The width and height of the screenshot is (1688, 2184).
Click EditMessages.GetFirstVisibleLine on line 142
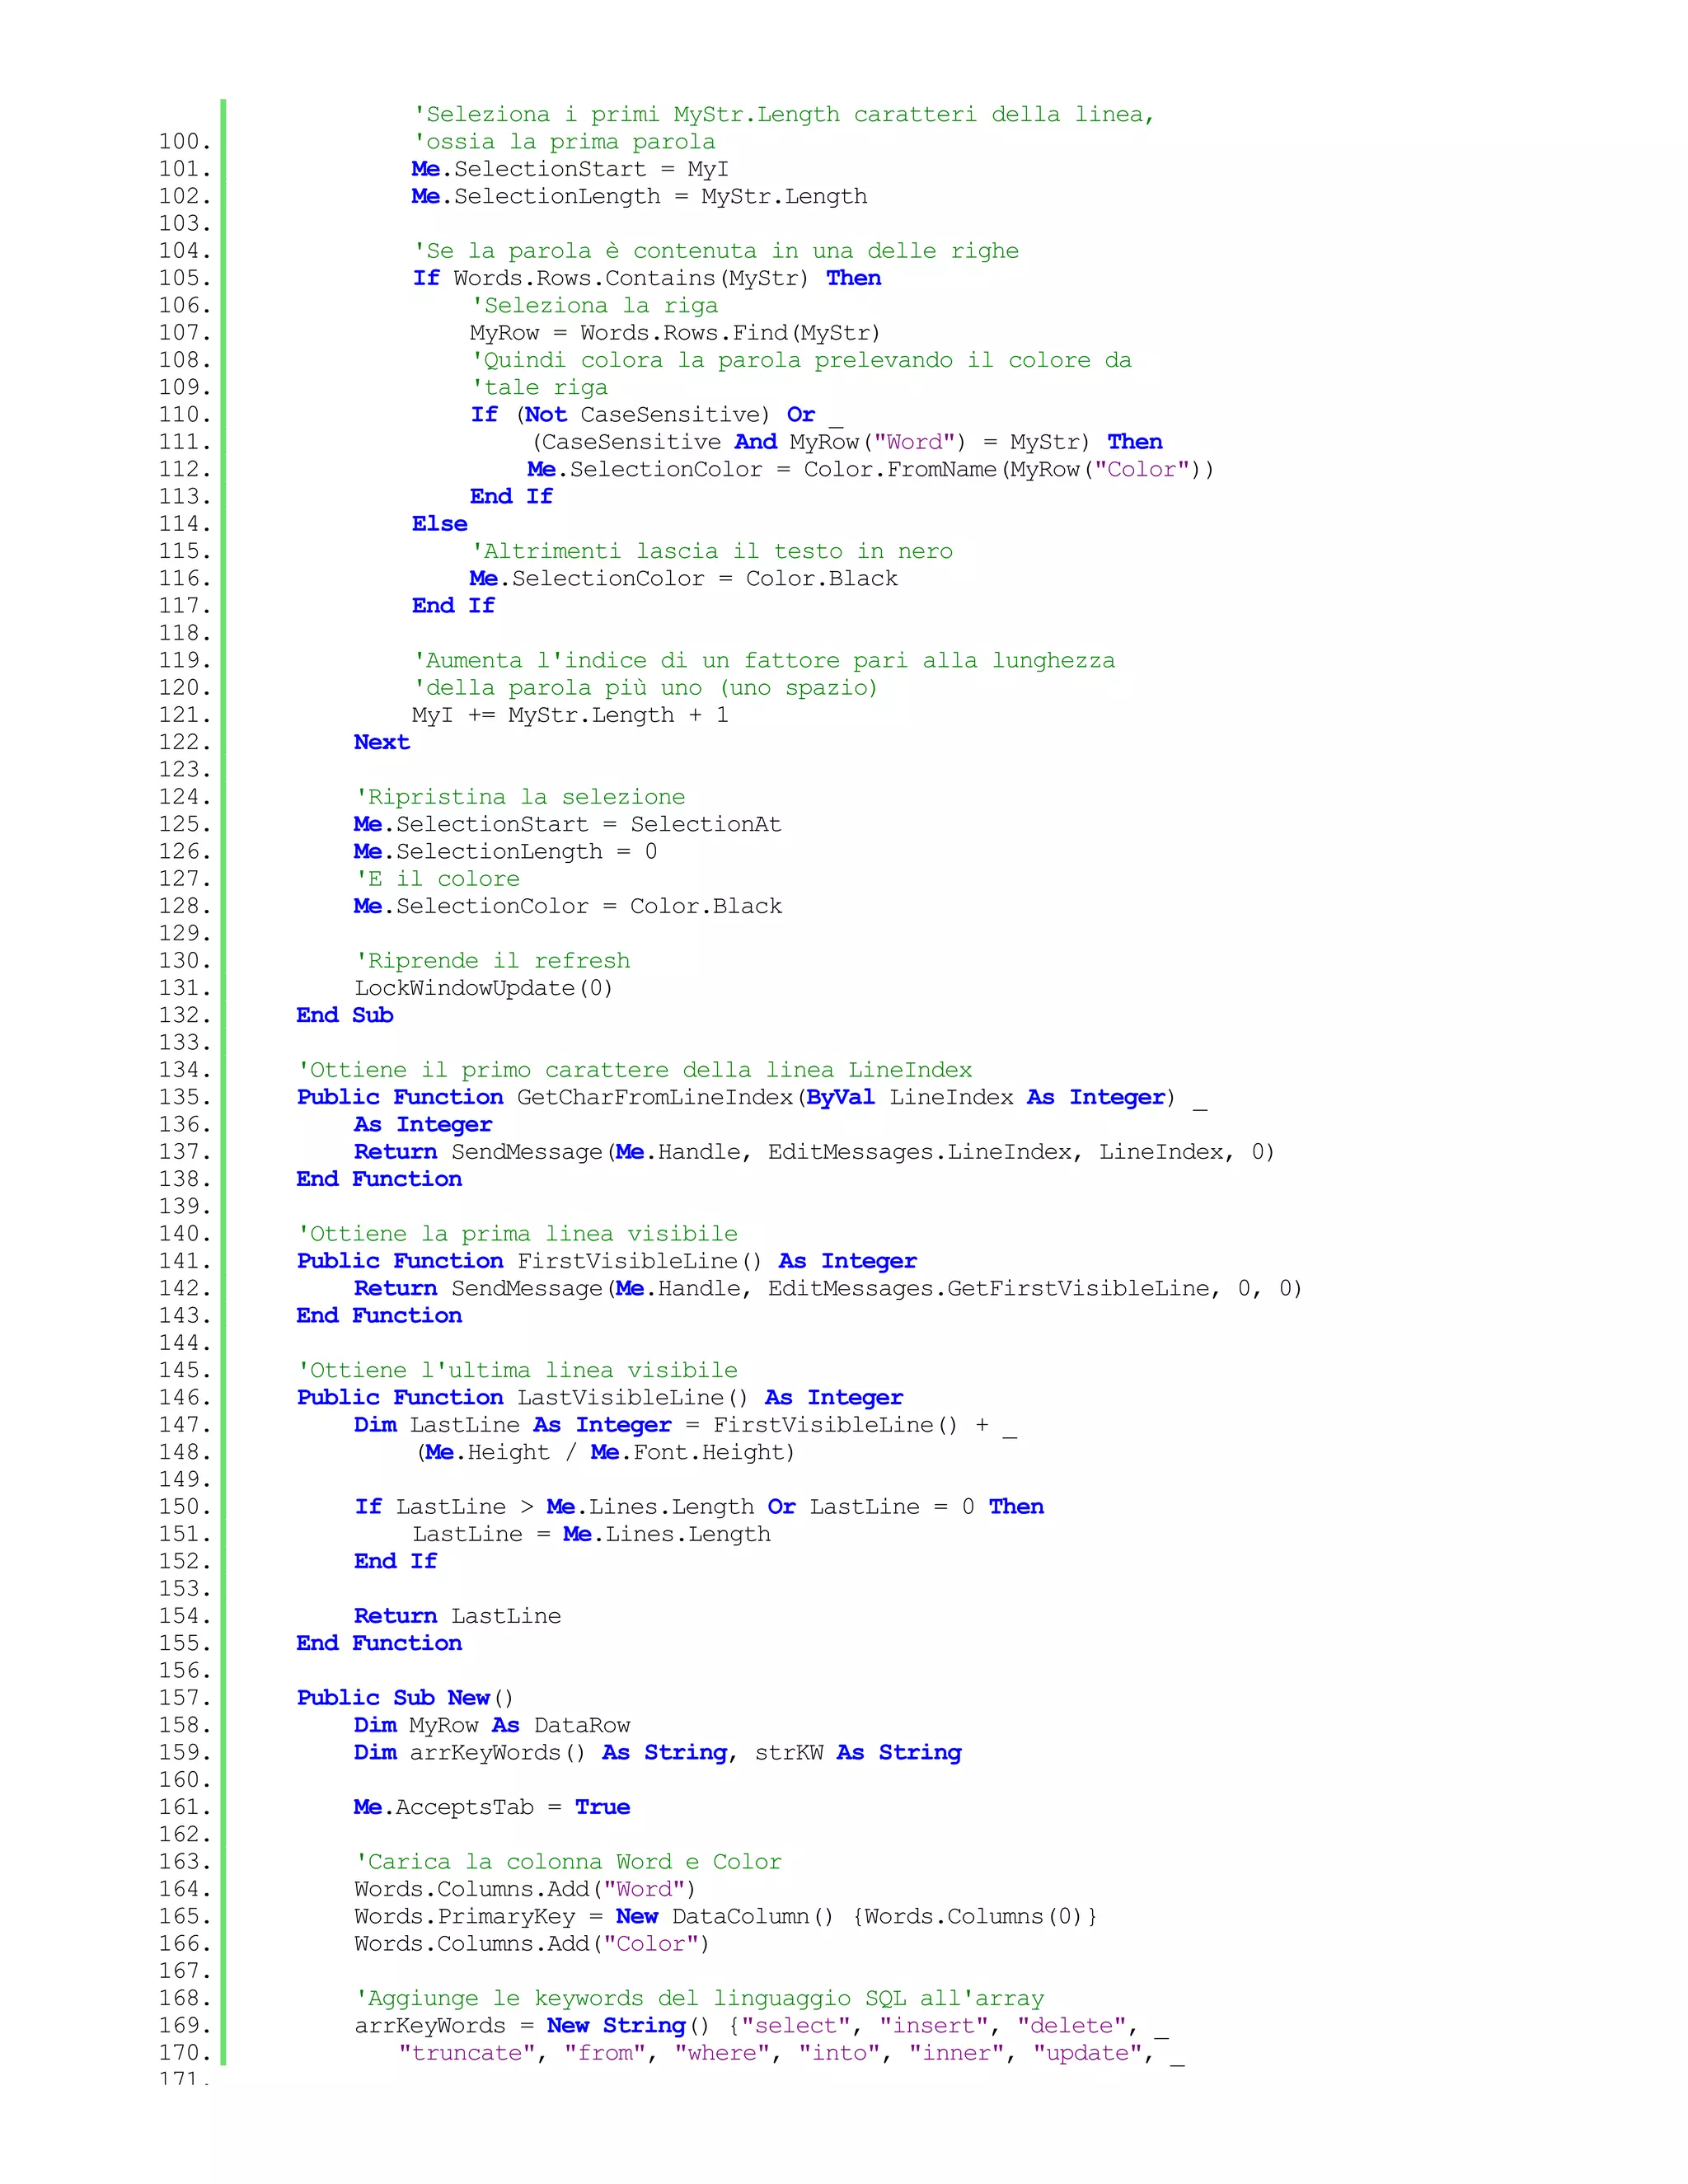coord(988,1288)
